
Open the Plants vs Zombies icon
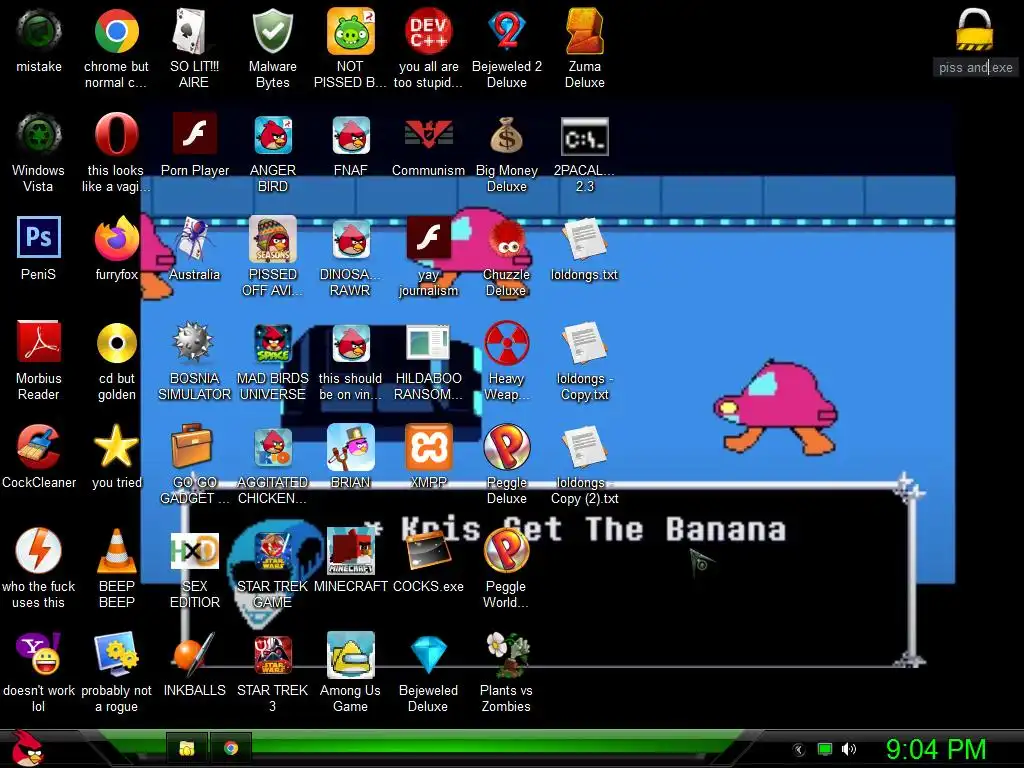click(507, 654)
